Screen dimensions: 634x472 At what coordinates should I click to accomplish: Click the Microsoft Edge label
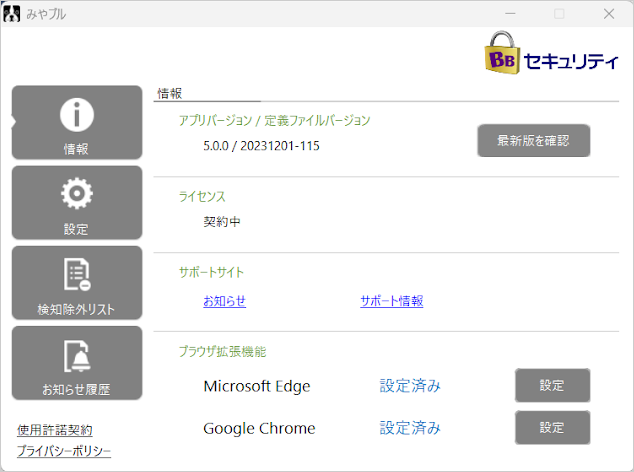pyautogui.click(x=257, y=386)
